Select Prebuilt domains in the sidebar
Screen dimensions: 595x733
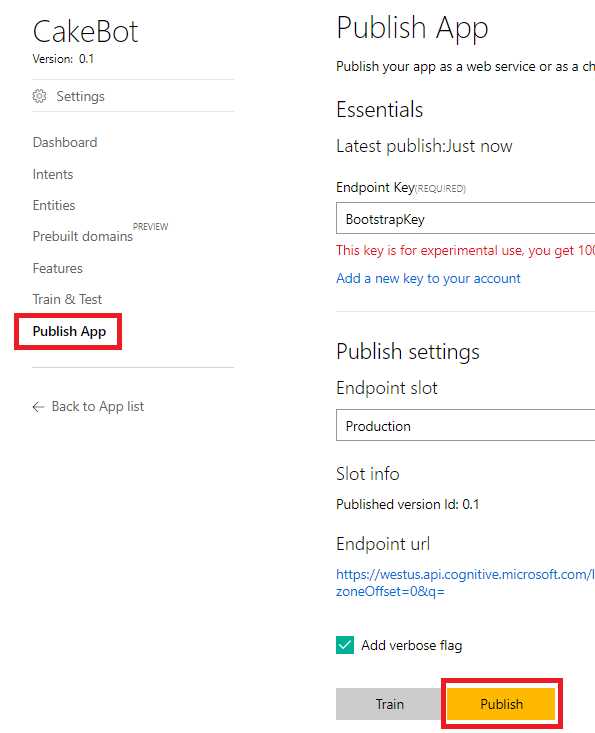pyautogui.click(x=83, y=236)
